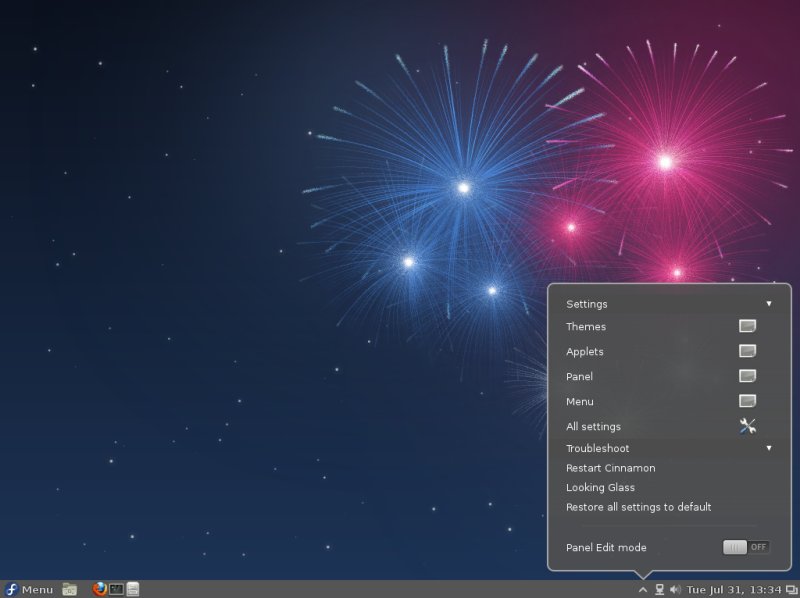Open Applets settings entry
The image size is (800, 598).
(668, 352)
